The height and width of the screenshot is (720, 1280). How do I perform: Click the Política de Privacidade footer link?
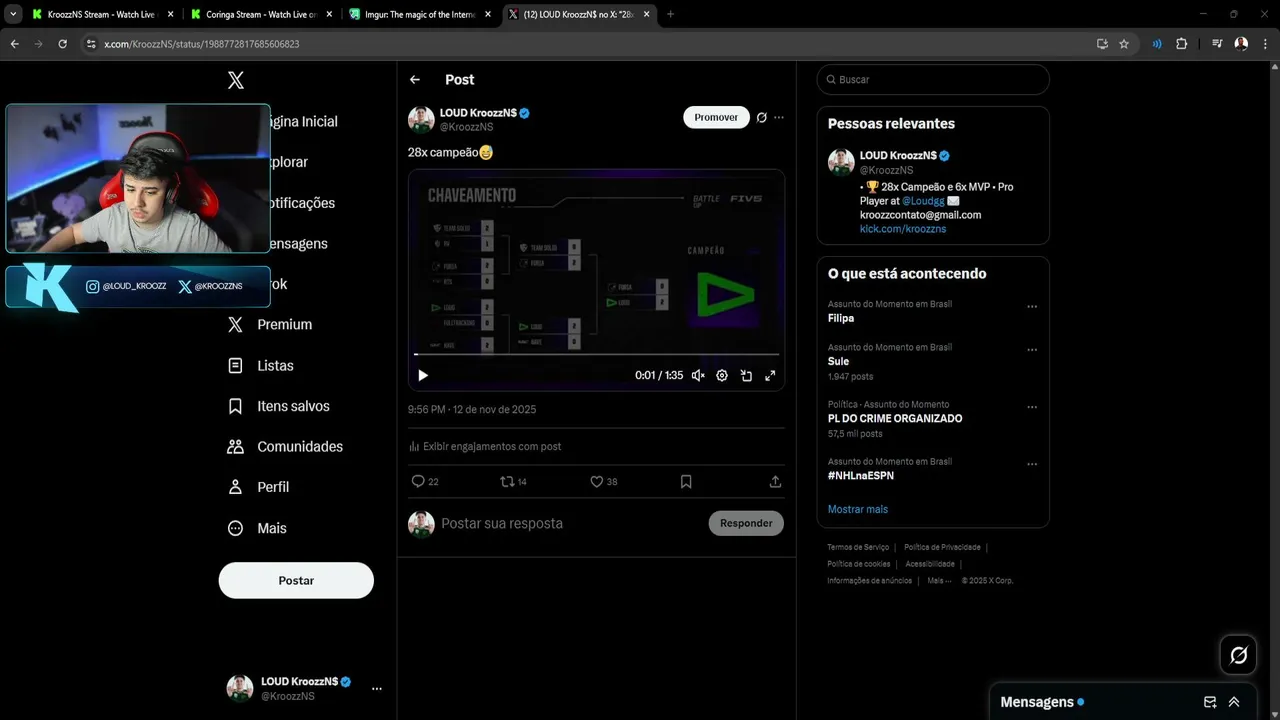click(942, 547)
